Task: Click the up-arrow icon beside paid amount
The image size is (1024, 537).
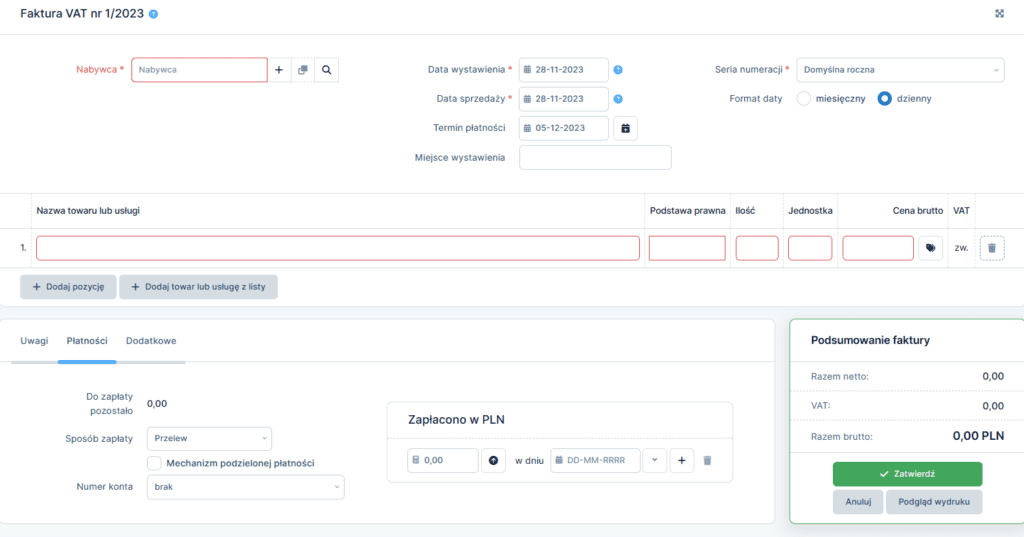Action: [x=493, y=460]
